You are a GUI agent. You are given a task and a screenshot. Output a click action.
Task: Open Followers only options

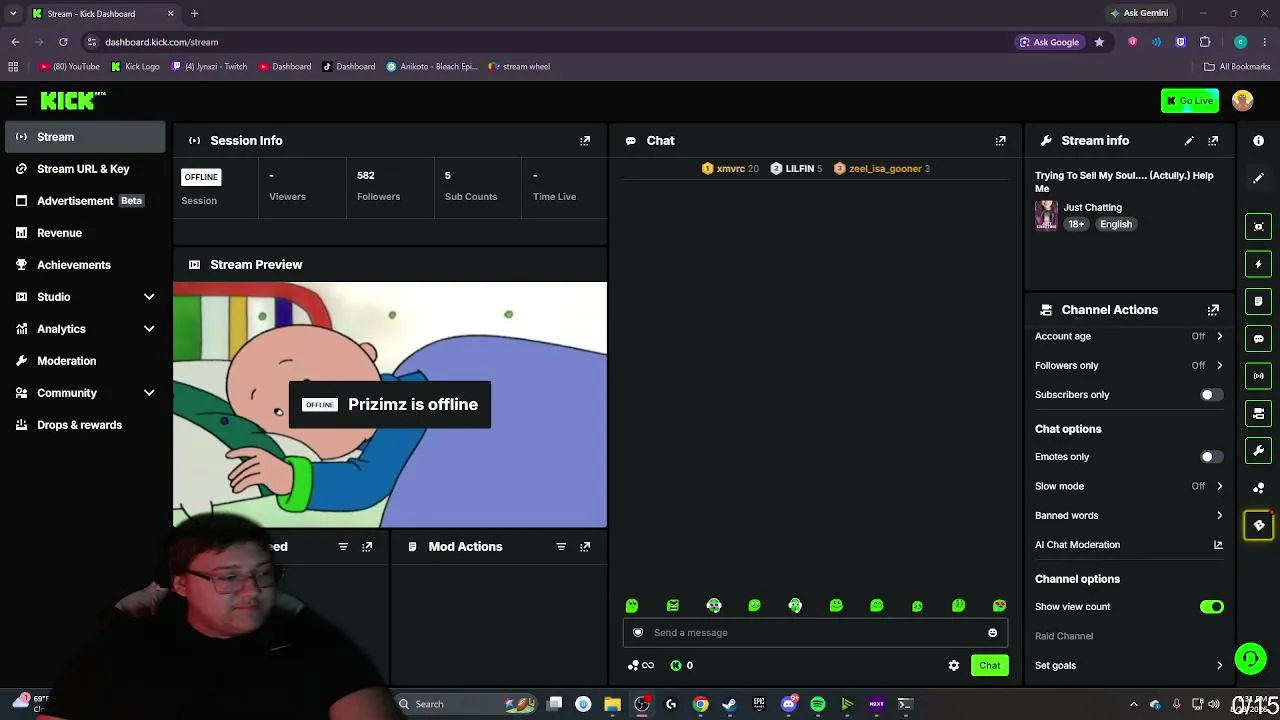(x=1129, y=366)
